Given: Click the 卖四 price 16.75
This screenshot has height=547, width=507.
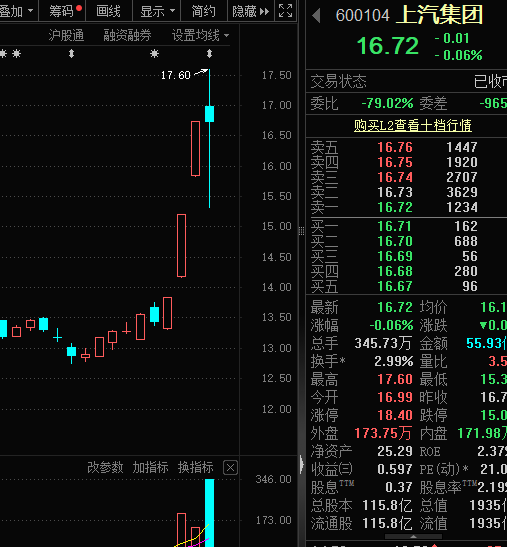Looking at the screenshot, I should point(395,162).
